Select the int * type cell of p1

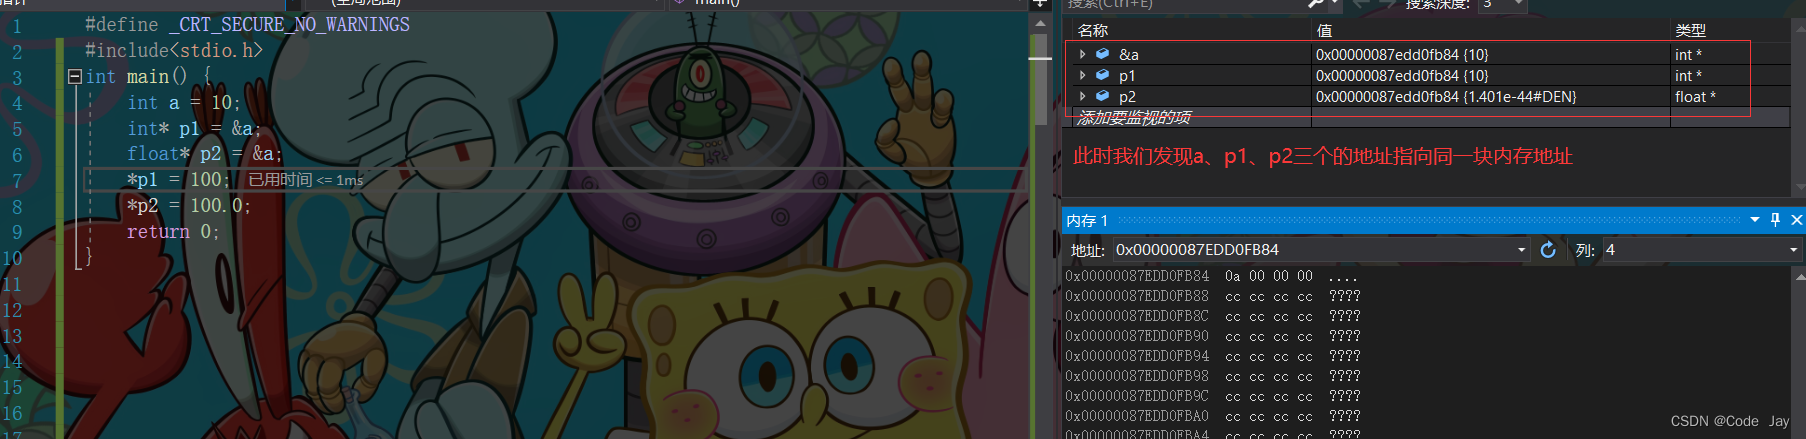coord(1730,75)
